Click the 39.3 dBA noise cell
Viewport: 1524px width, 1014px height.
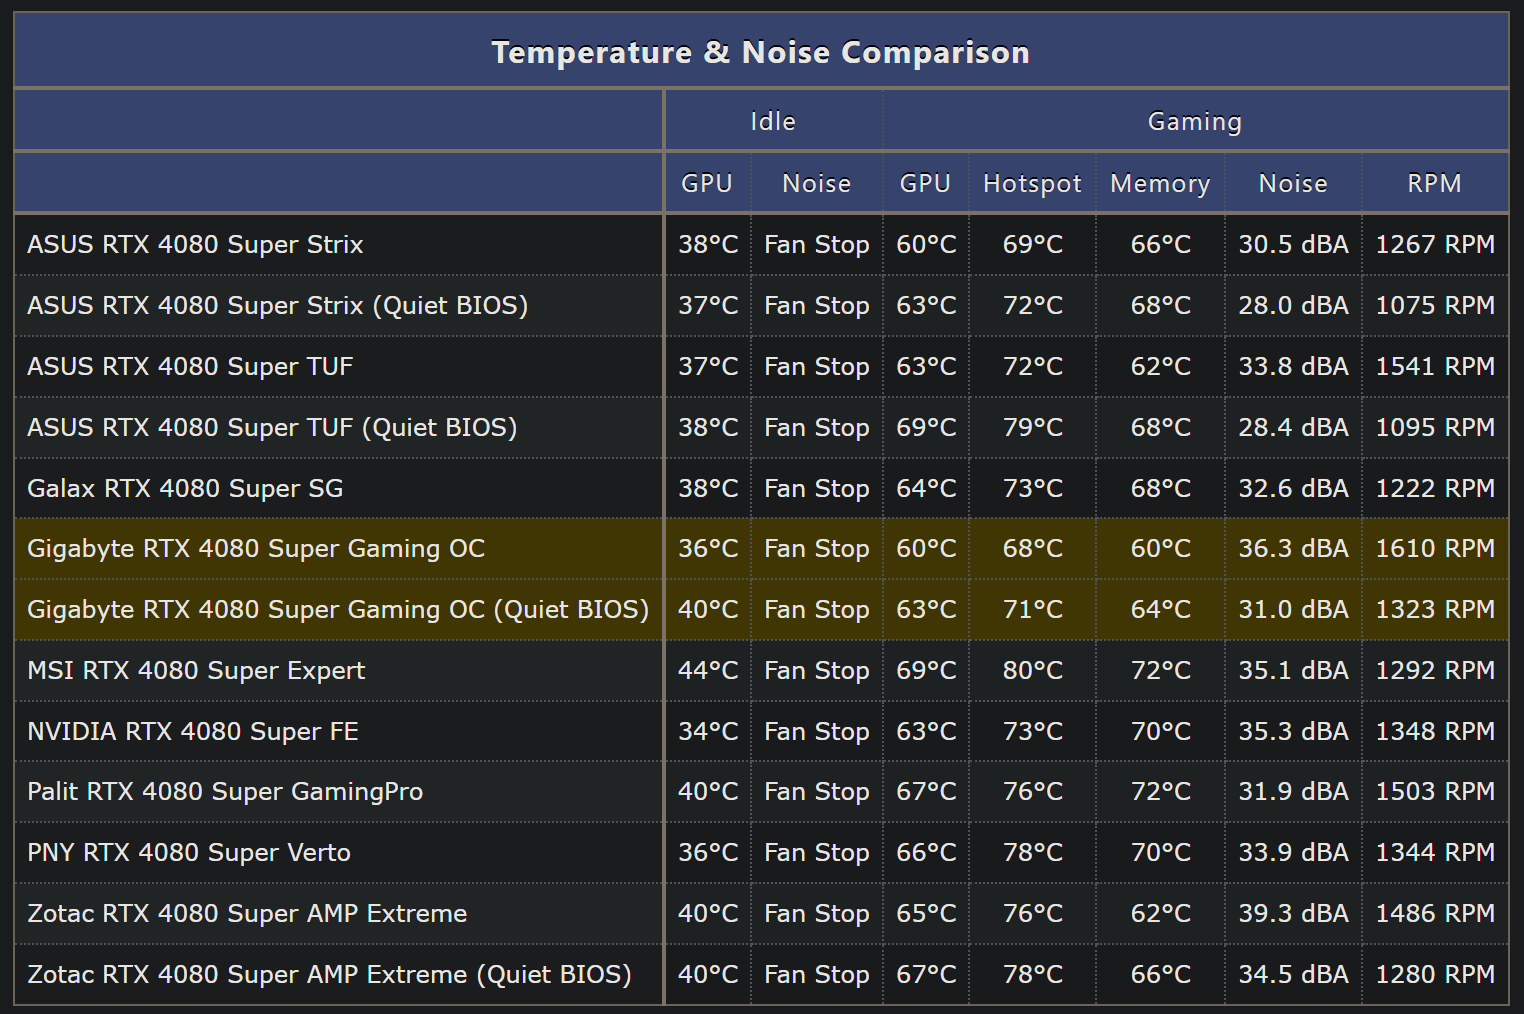(x=1293, y=914)
